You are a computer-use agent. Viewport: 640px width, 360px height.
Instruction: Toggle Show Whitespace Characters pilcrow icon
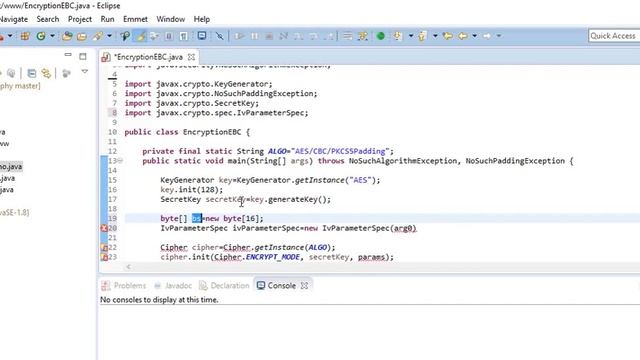click(x=184, y=36)
